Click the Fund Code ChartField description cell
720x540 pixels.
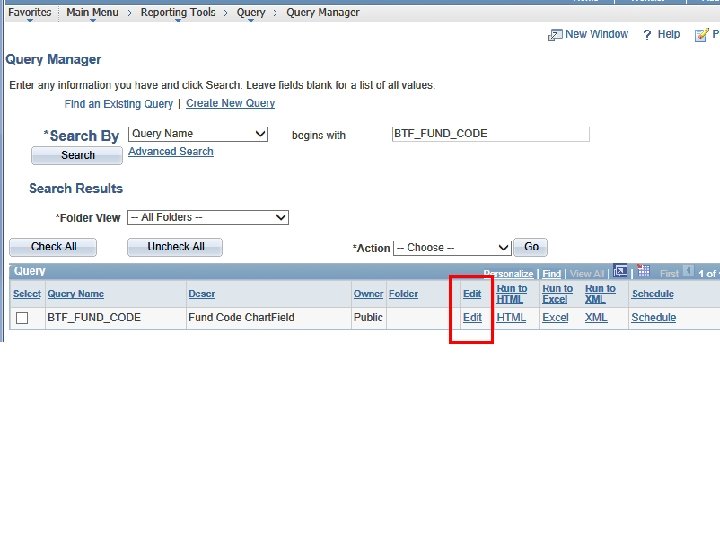pyautogui.click(x=242, y=317)
